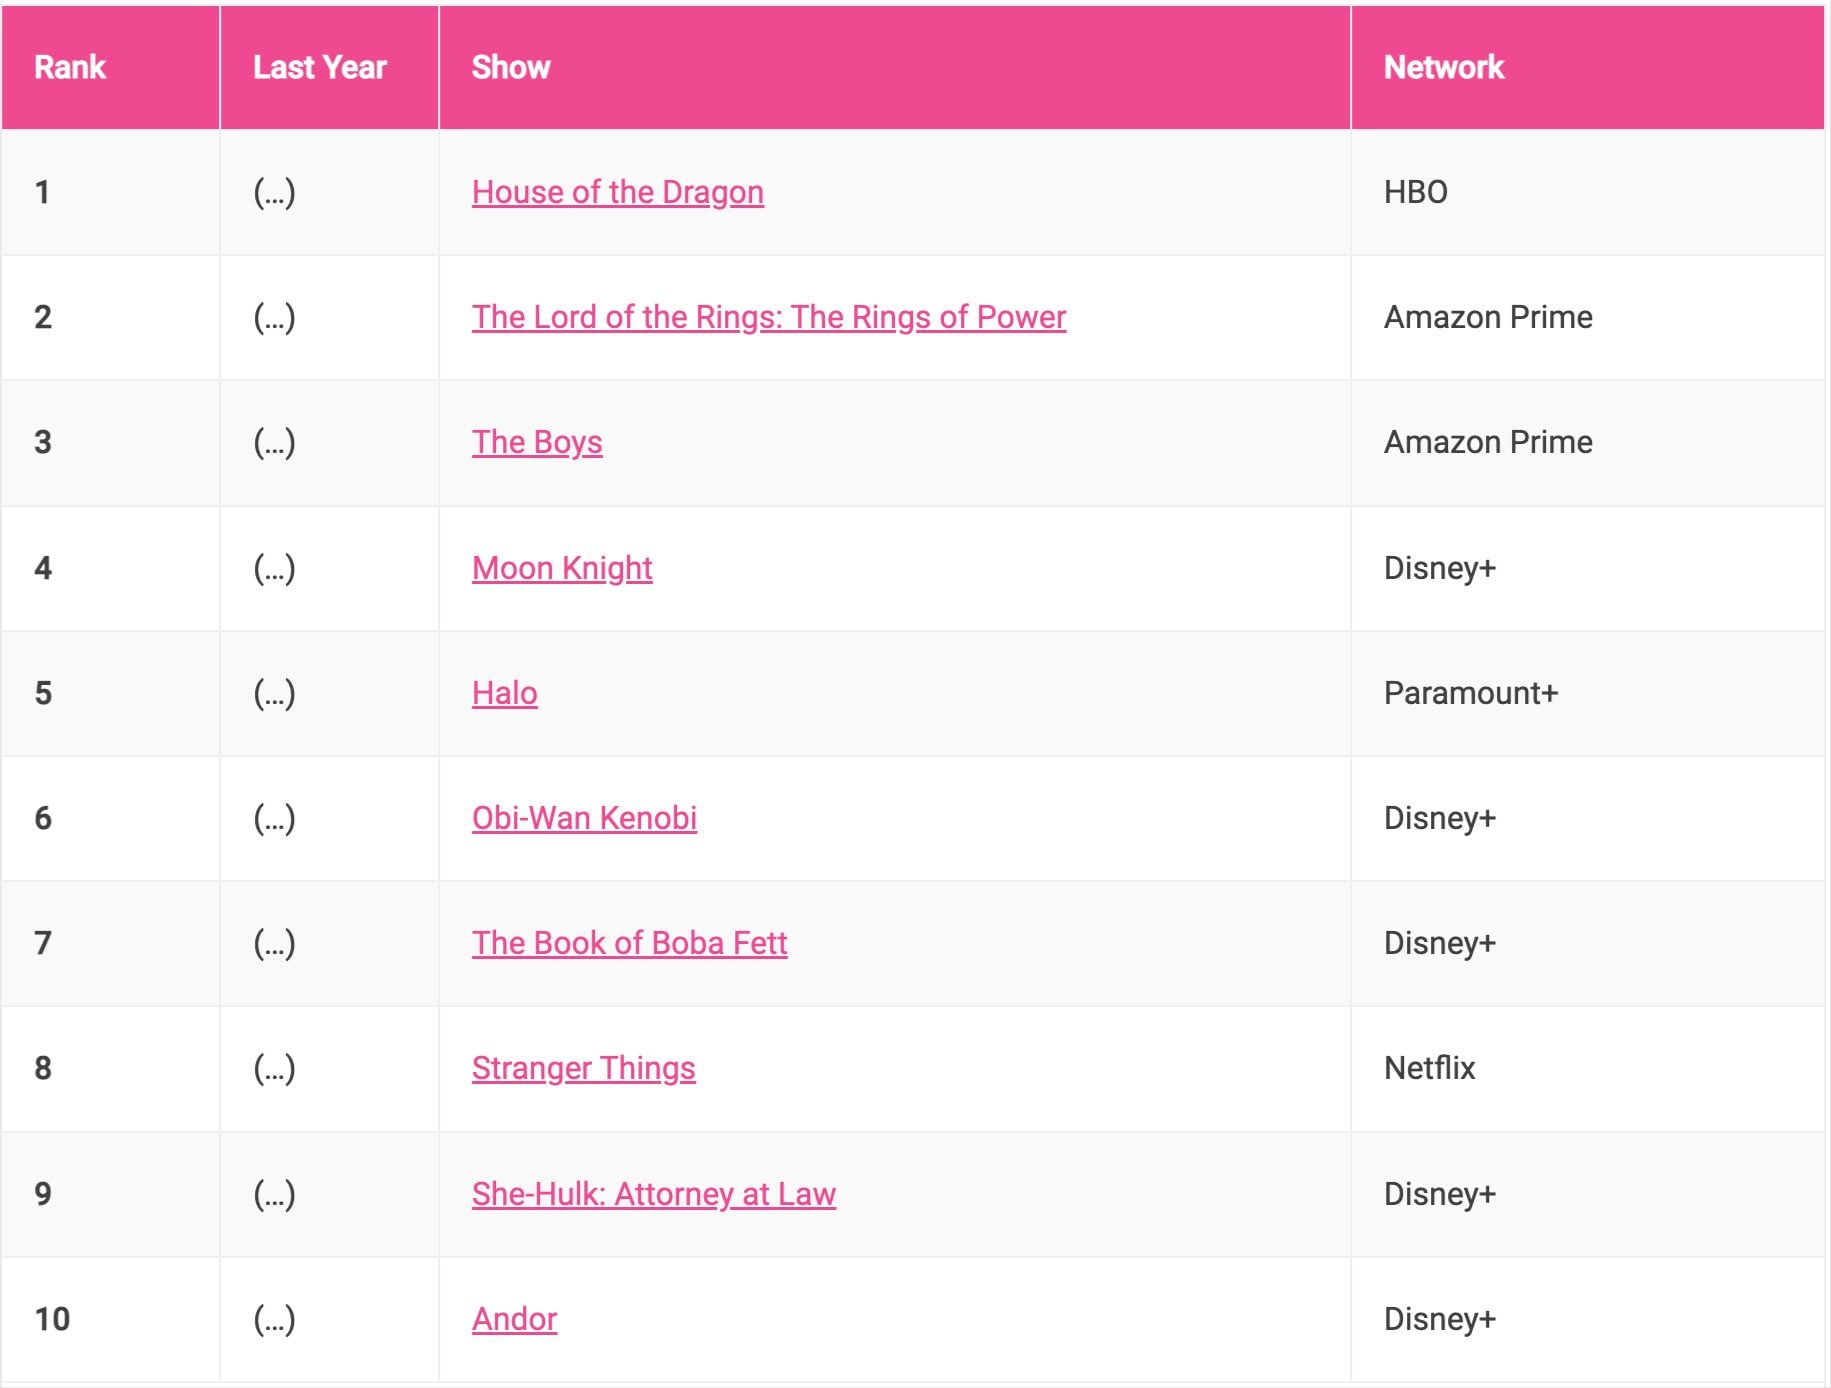Click the Last Year column header
The width and height of the screenshot is (1831, 1388).
tap(319, 67)
